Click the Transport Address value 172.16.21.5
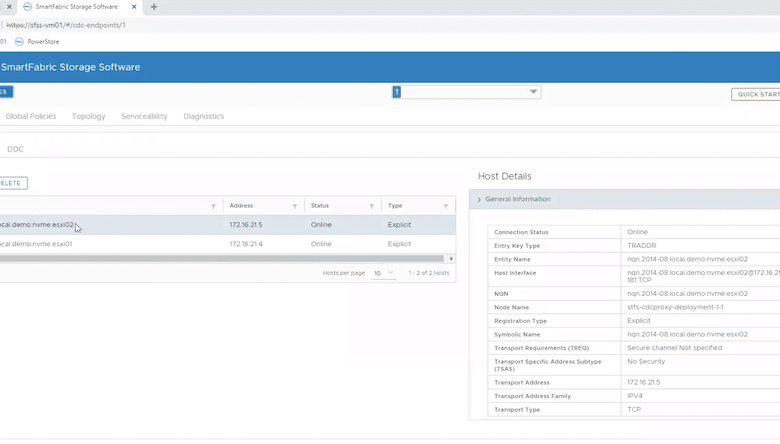The width and height of the screenshot is (780, 444). coord(643,382)
